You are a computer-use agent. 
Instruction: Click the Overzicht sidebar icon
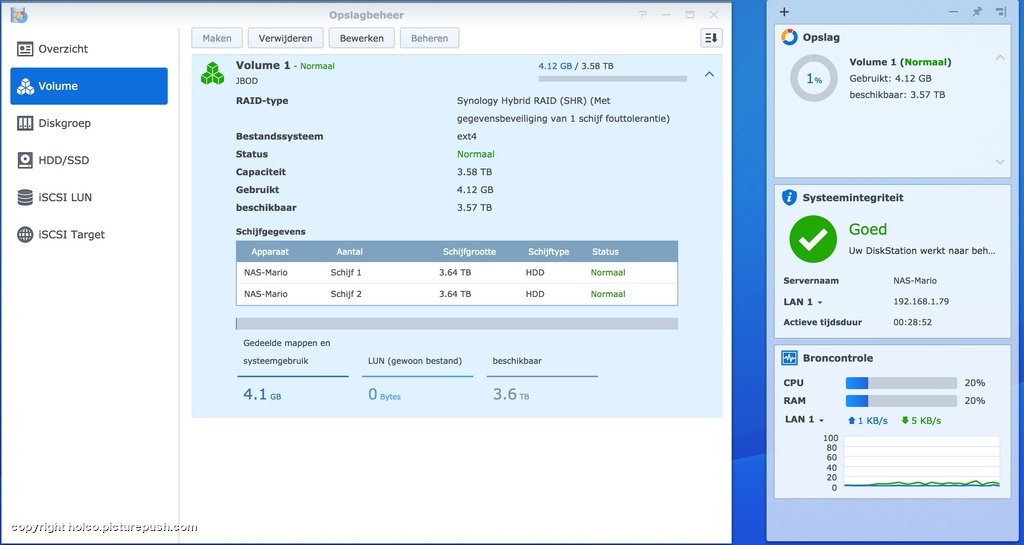pos(25,49)
